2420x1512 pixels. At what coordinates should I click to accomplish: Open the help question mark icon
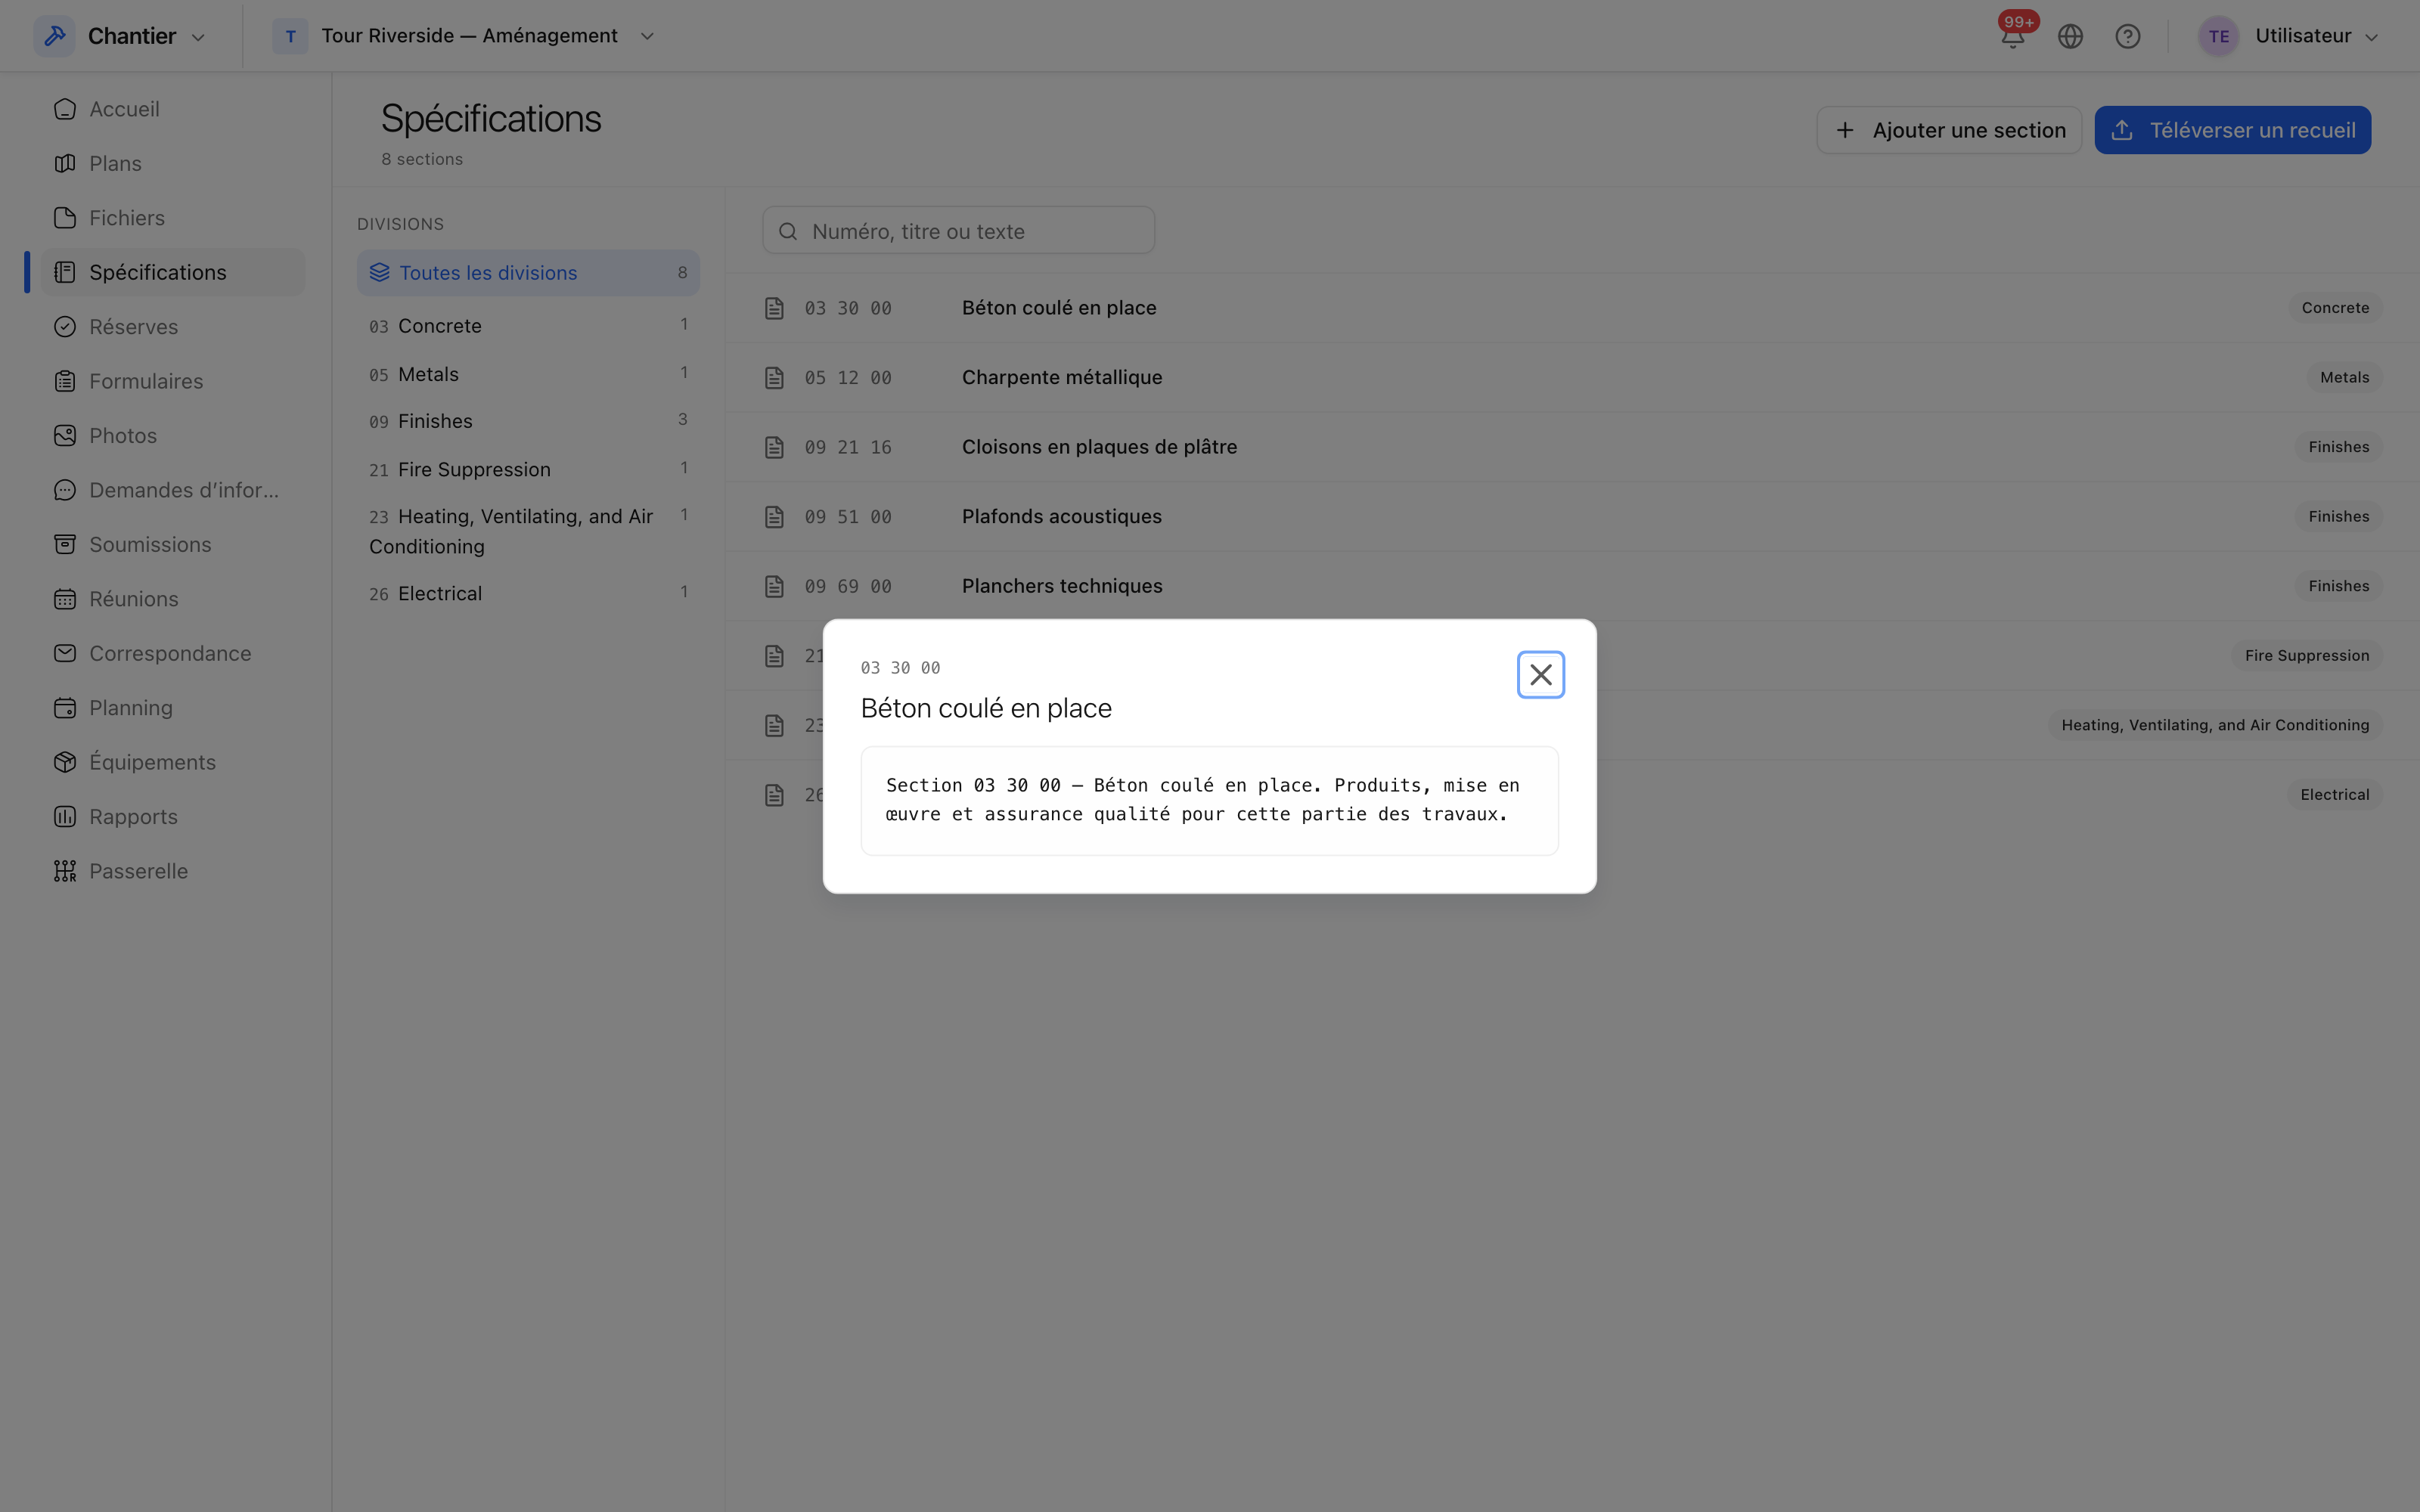click(x=2127, y=36)
